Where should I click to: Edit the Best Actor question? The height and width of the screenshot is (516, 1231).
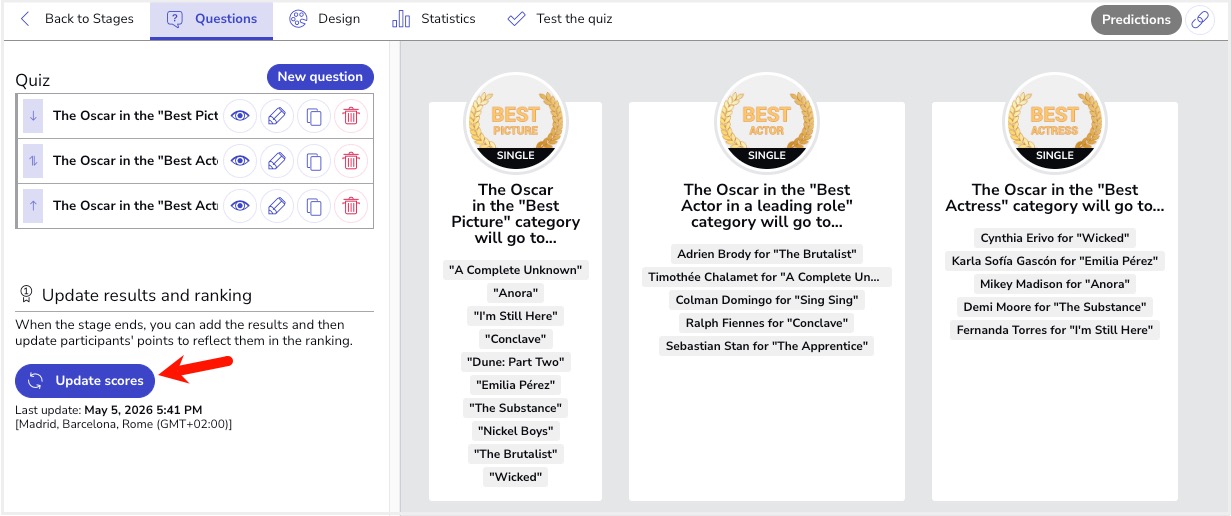point(277,161)
